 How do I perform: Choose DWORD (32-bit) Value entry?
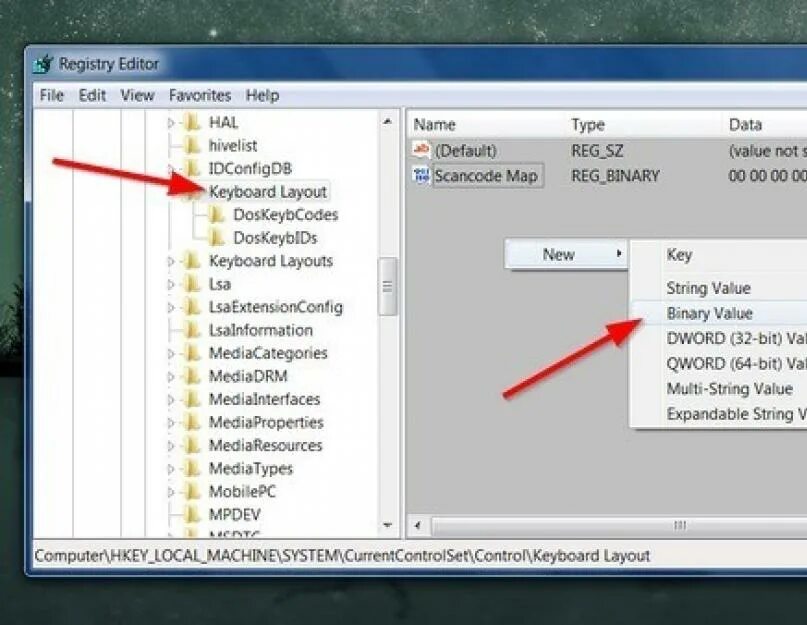point(720,338)
